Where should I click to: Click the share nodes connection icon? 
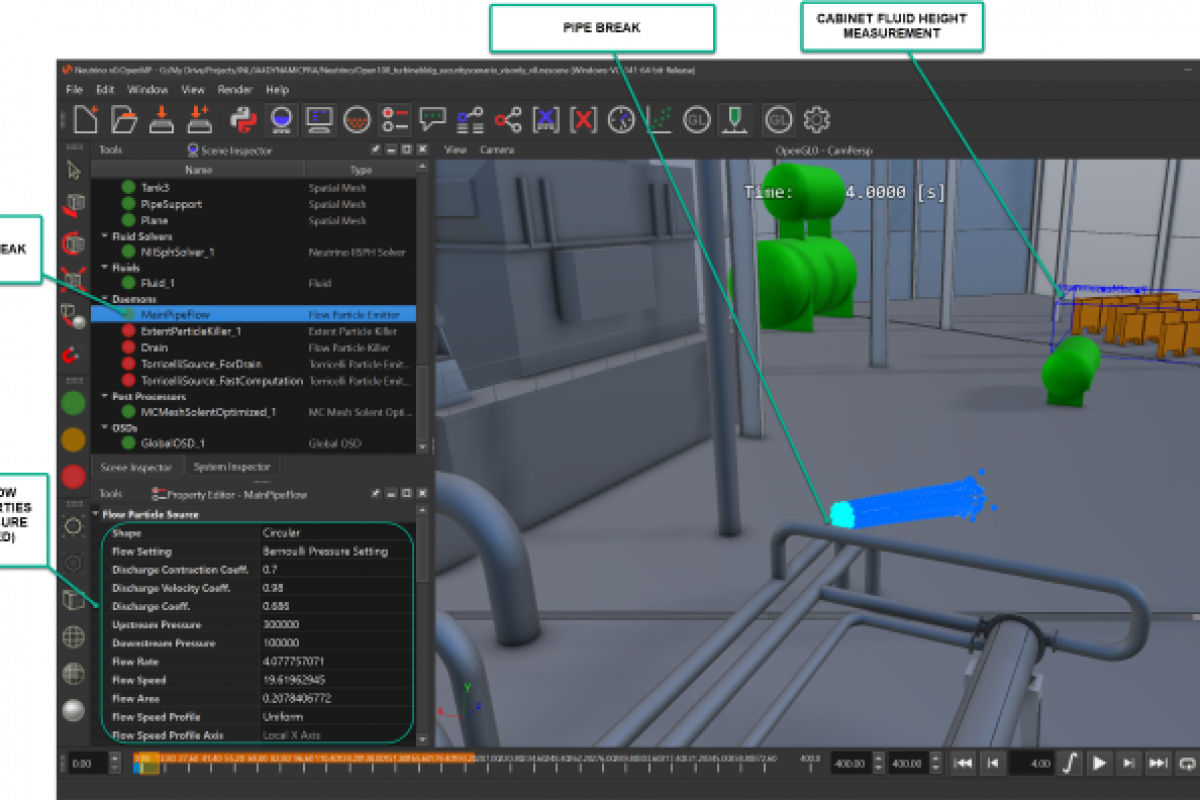point(508,120)
